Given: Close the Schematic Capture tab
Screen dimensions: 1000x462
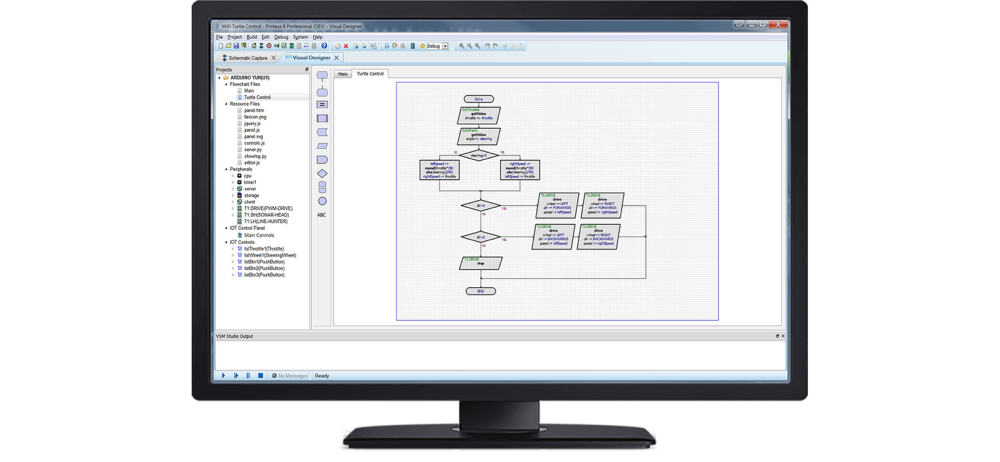Looking at the screenshot, I should 274,58.
